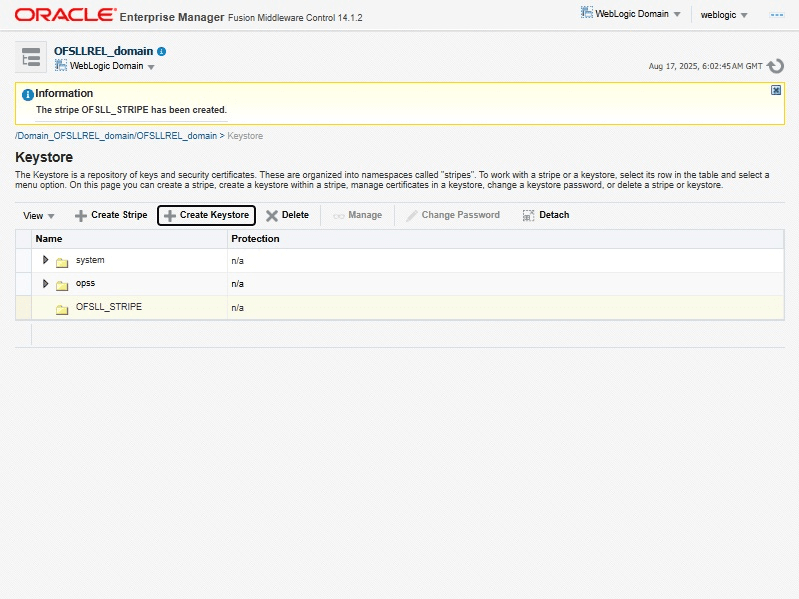Open WebLogic Domain dropdown under OFSLLREL_domain
Image resolution: width=799 pixels, height=599 pixels.
tap(104, 66)
